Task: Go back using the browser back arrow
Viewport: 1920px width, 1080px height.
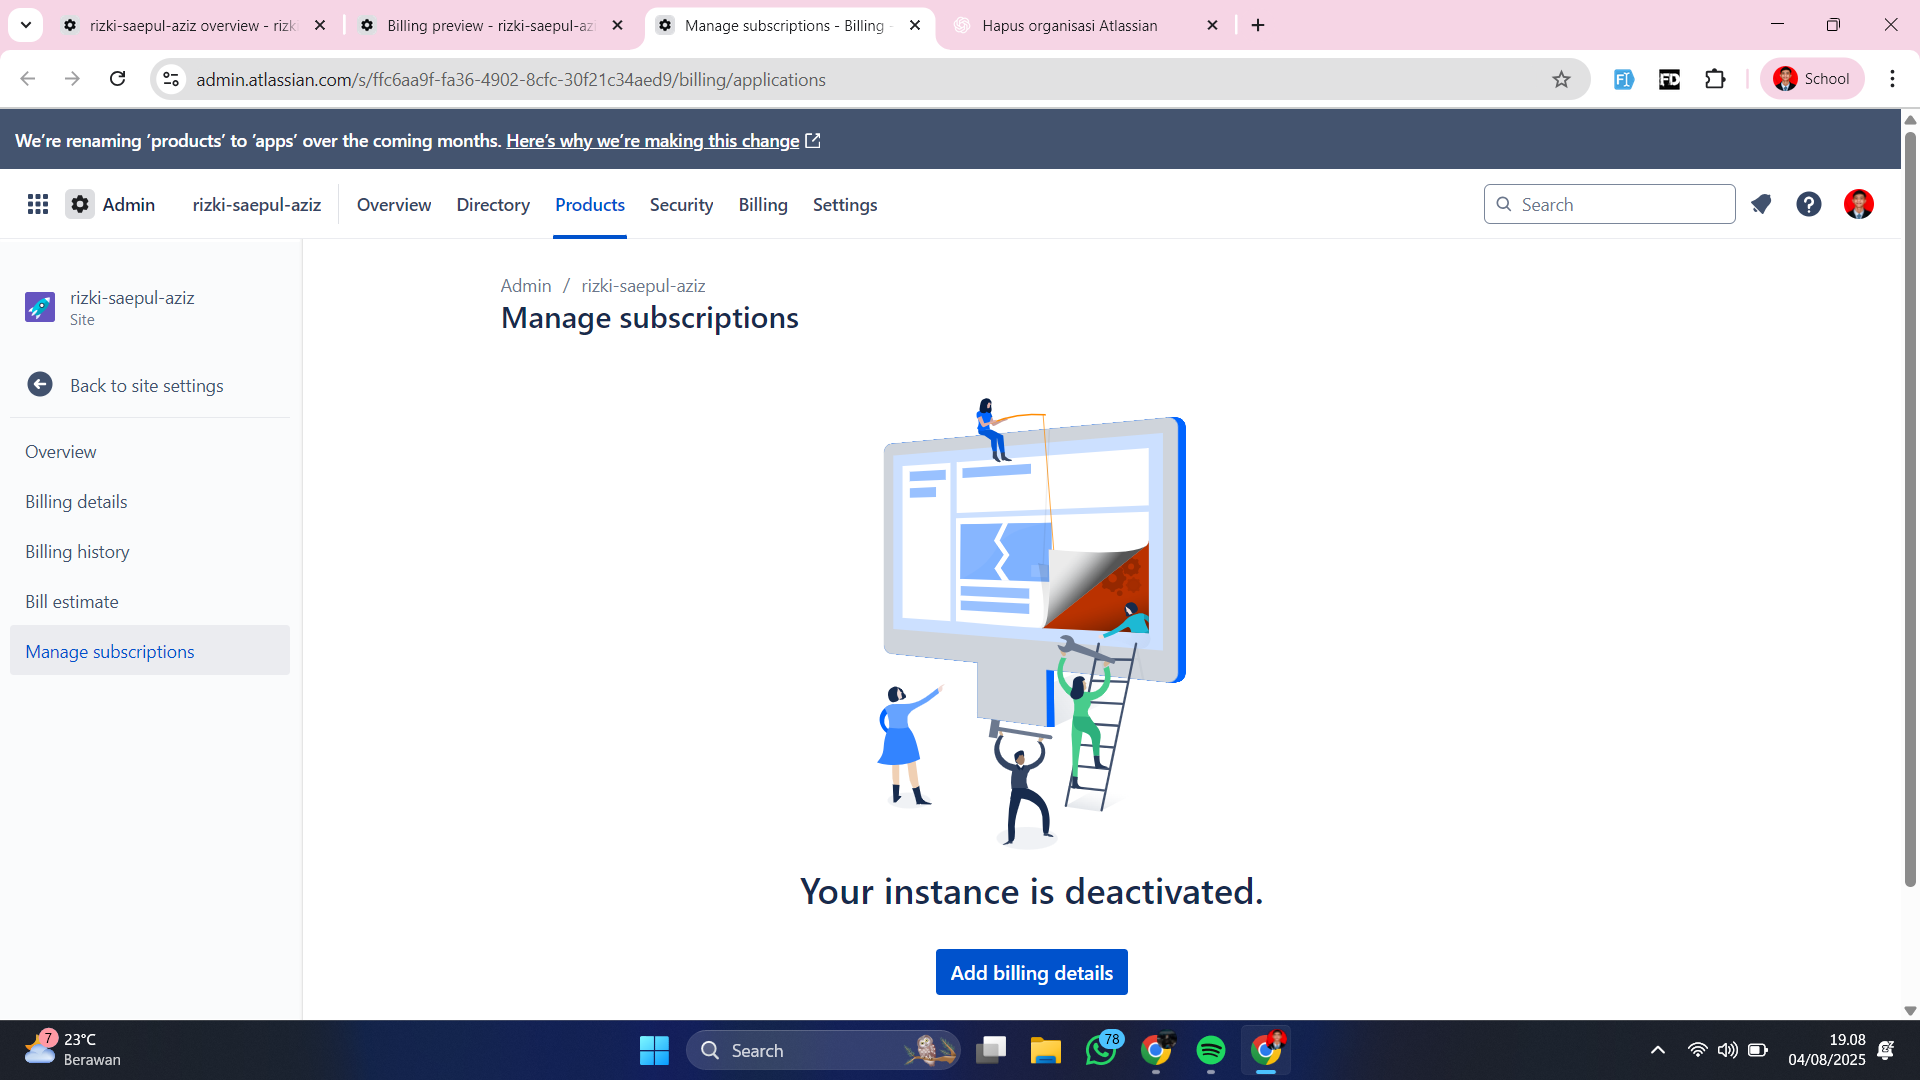Action: 28,79
